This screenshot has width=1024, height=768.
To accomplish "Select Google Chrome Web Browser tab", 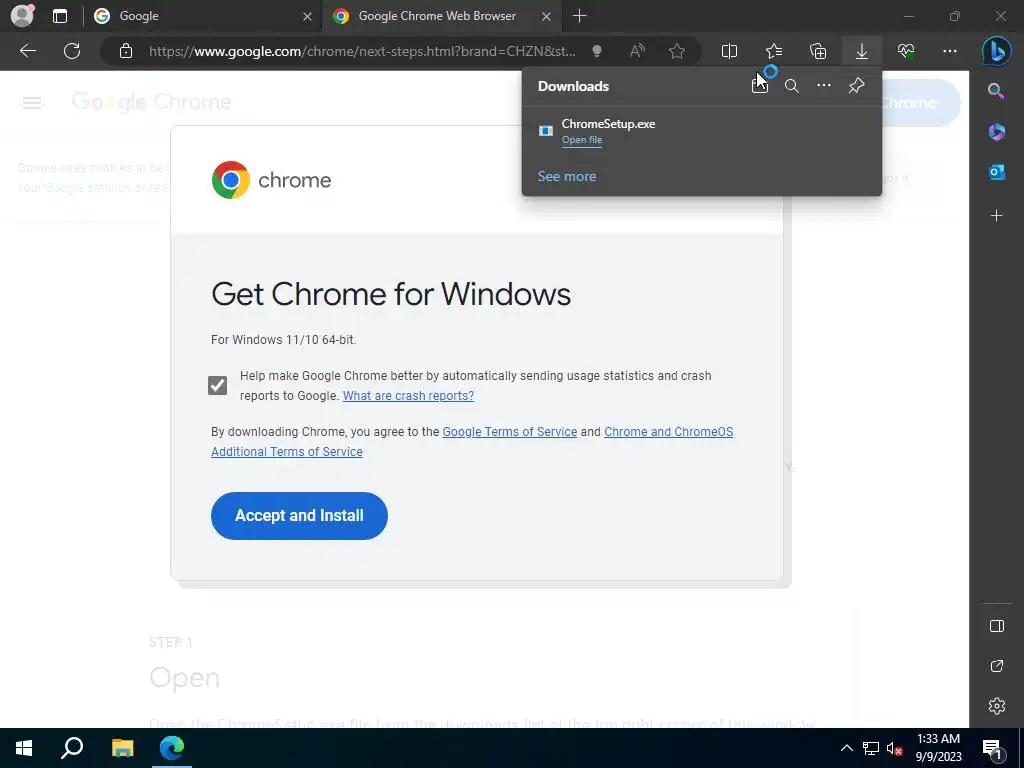I will click(x=436, y=16).
